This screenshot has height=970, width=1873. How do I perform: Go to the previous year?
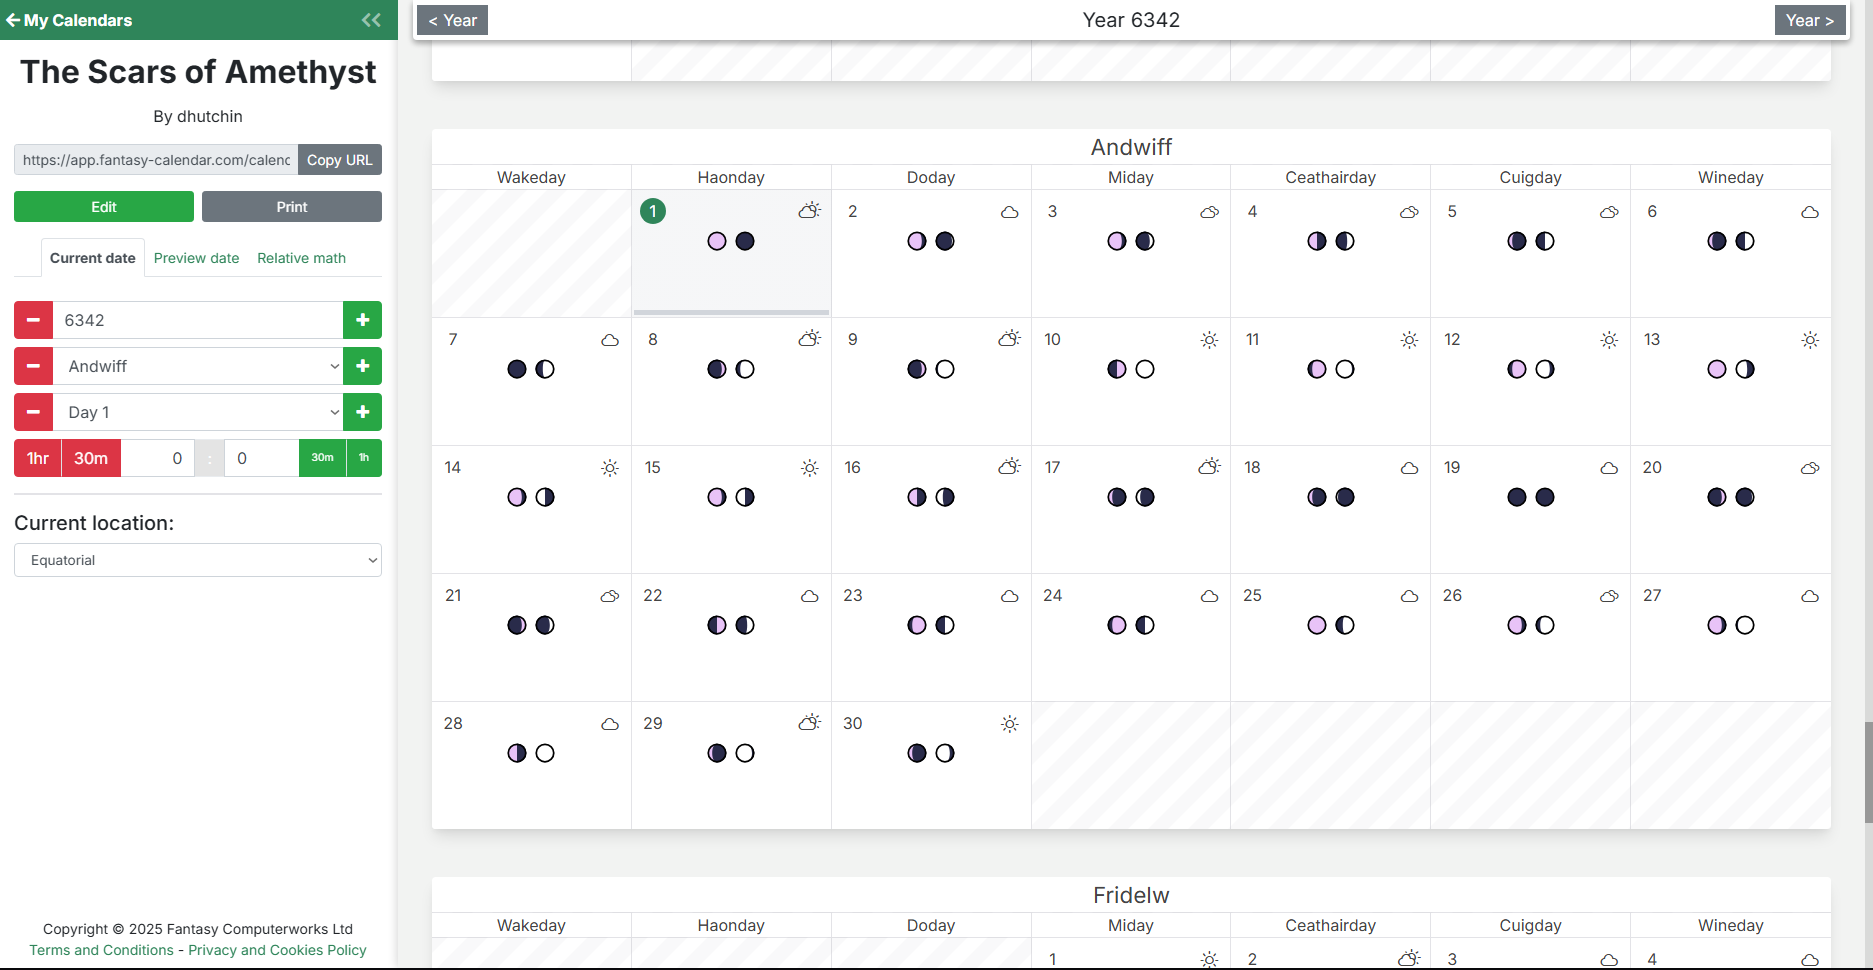coord(452,20)
